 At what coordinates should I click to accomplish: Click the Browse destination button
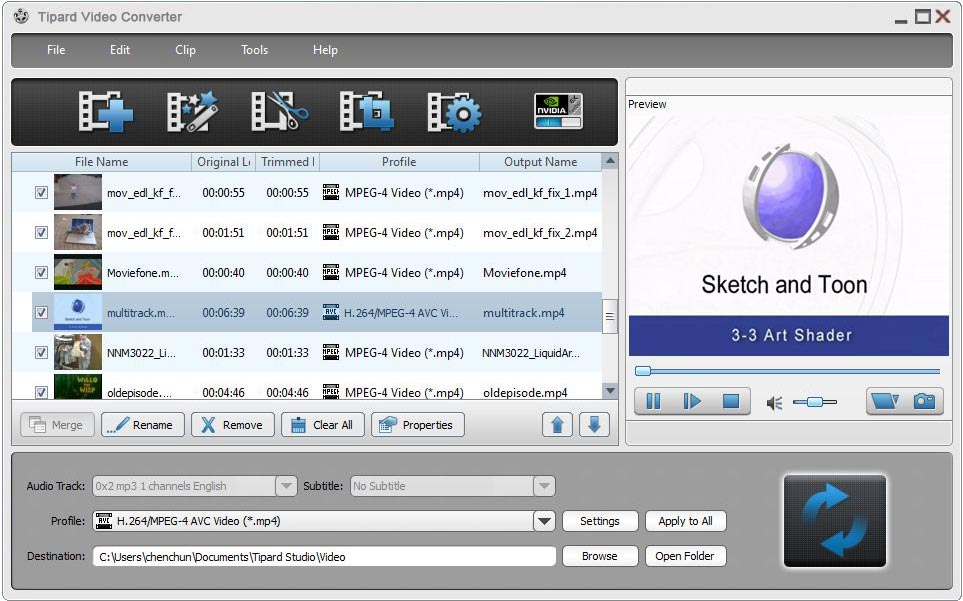[599, 556]
